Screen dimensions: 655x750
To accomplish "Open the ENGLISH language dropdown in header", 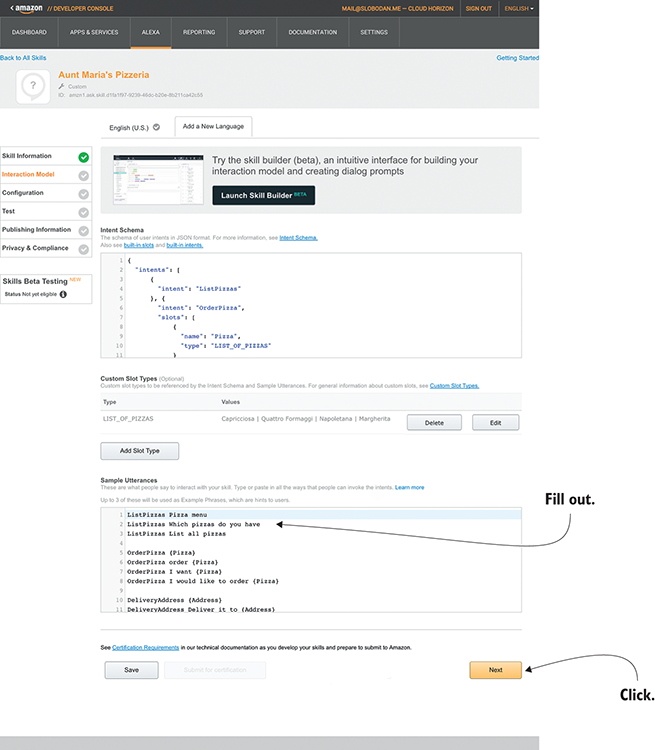I will click(518, 8).
